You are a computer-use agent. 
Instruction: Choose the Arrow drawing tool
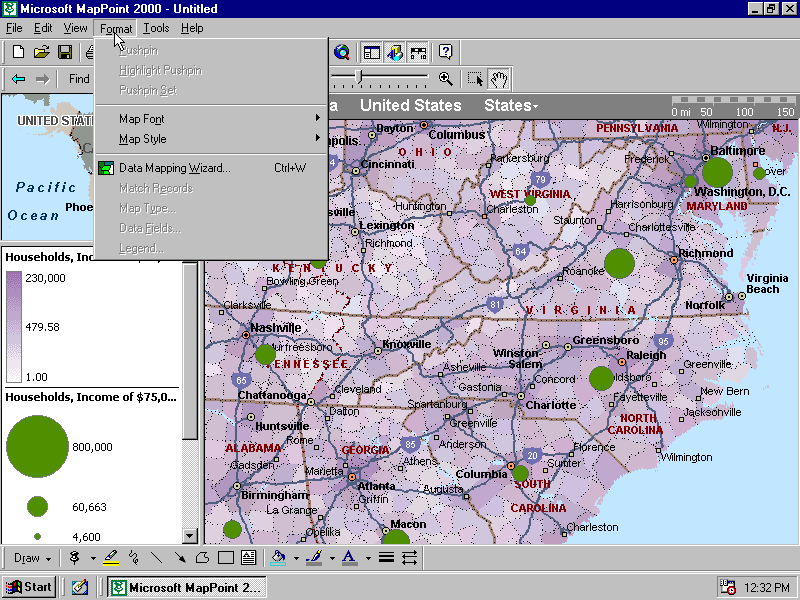(x=180, y=558)
